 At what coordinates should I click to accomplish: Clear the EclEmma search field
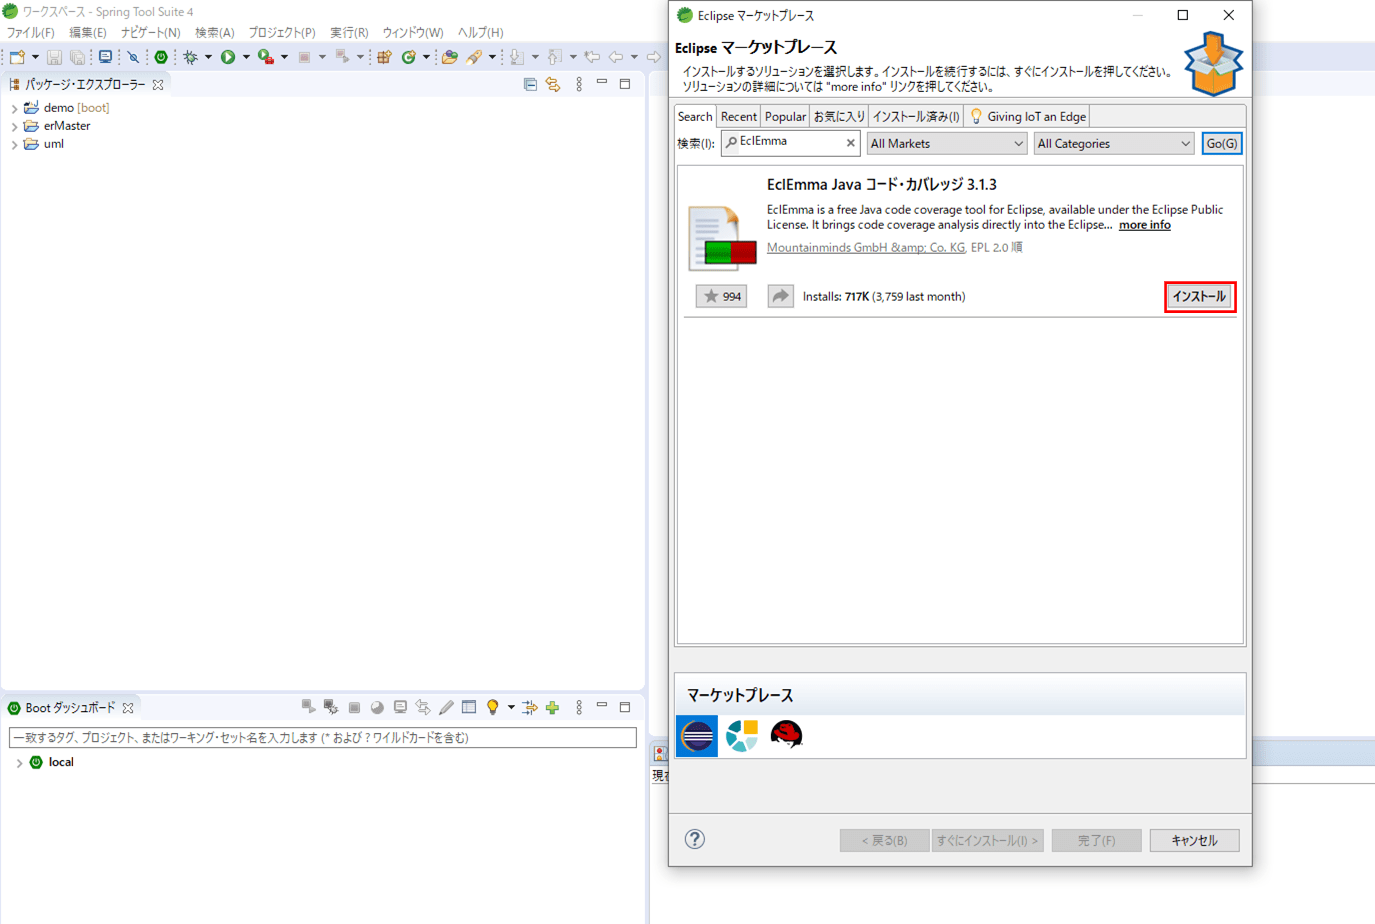point(851,144)
